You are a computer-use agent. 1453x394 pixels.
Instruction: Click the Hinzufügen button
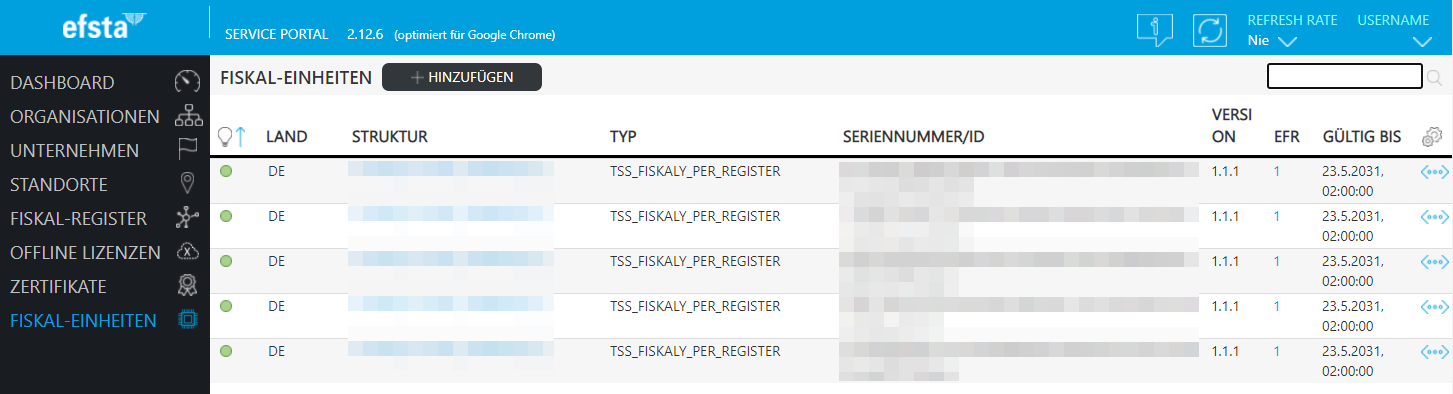[x=462, y=77]
